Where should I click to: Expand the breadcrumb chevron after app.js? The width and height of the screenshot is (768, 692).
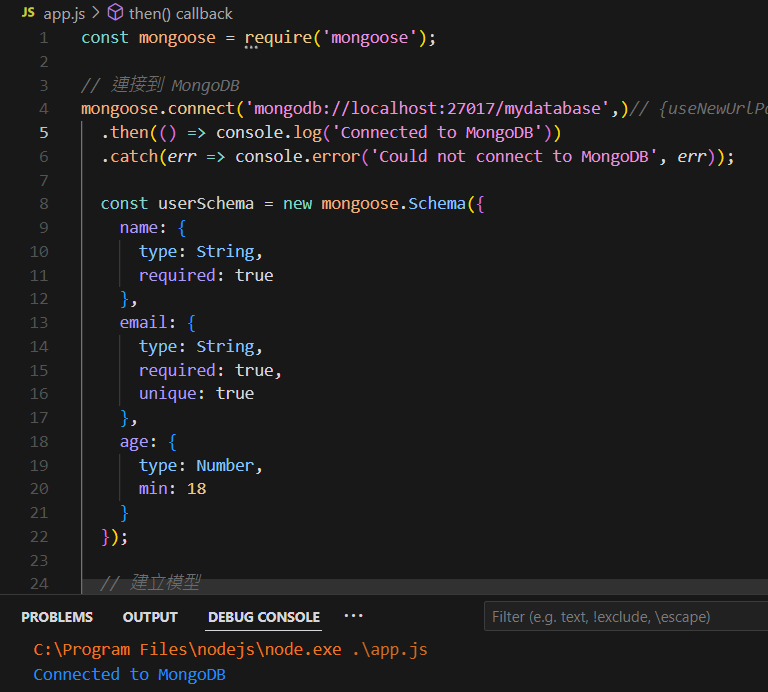click(x=96, y=13)
